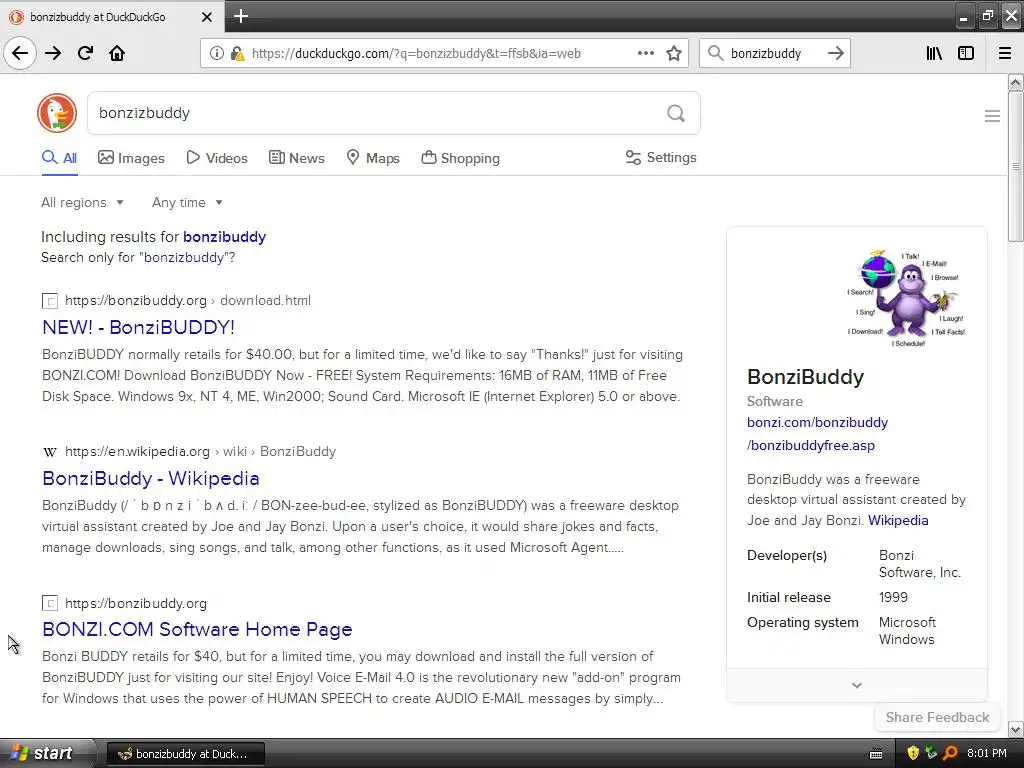
Task: Expand the All regions dropdown
Action: pos(82,202)
